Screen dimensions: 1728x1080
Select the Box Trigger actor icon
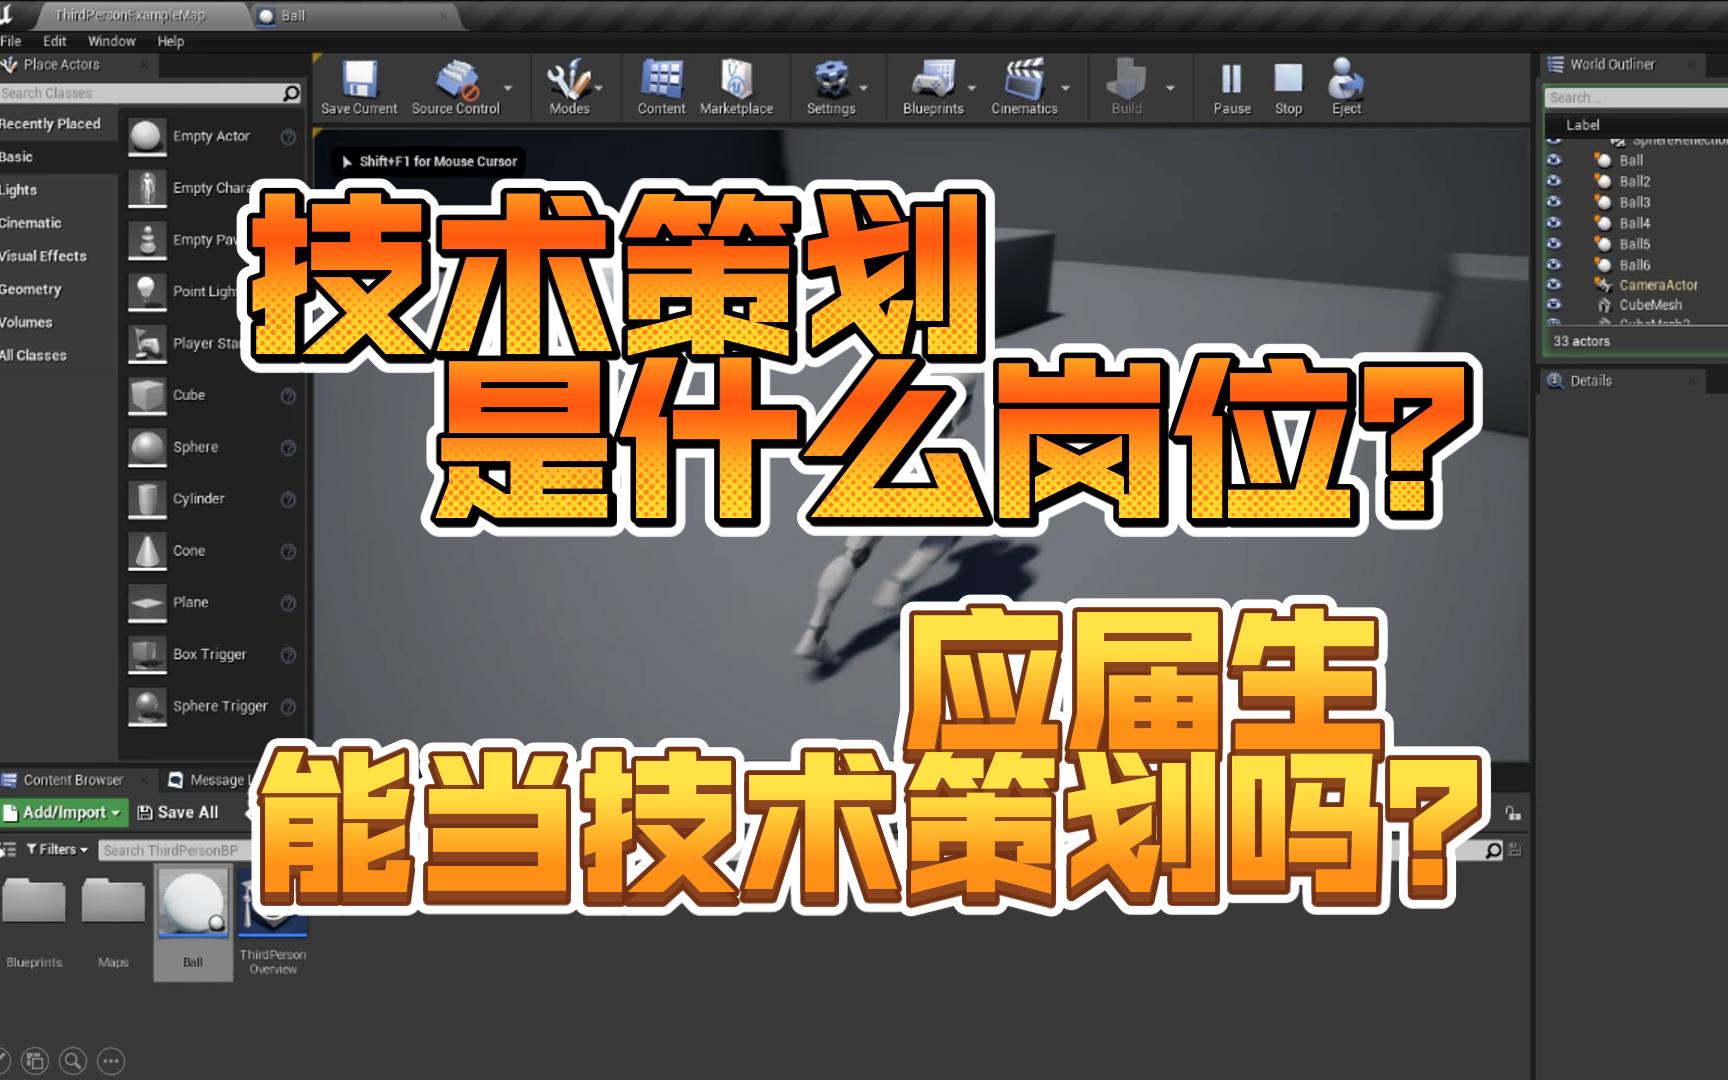point(147,655)
